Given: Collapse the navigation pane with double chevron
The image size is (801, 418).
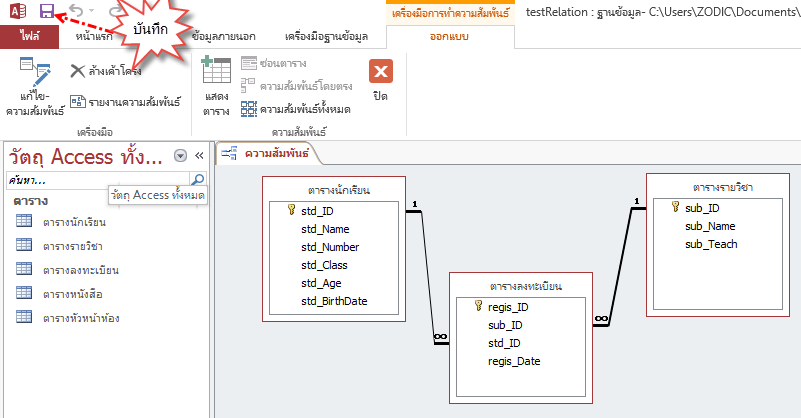Looking at the screenshot, I should 198,156.
